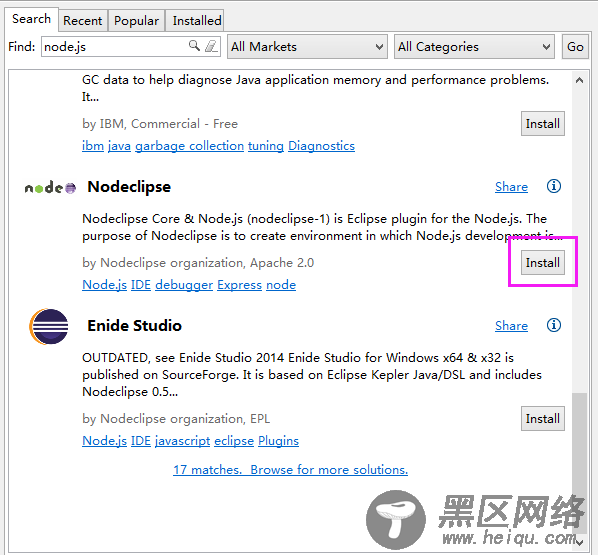Click the 'Express' tag link

click(240, 285)
